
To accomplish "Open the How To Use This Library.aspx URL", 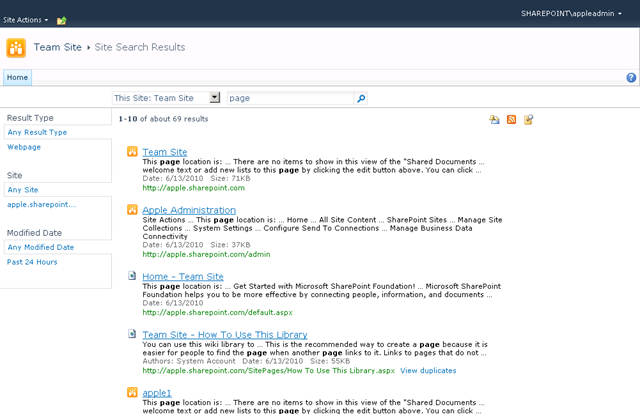I will (x=269, y=371).
